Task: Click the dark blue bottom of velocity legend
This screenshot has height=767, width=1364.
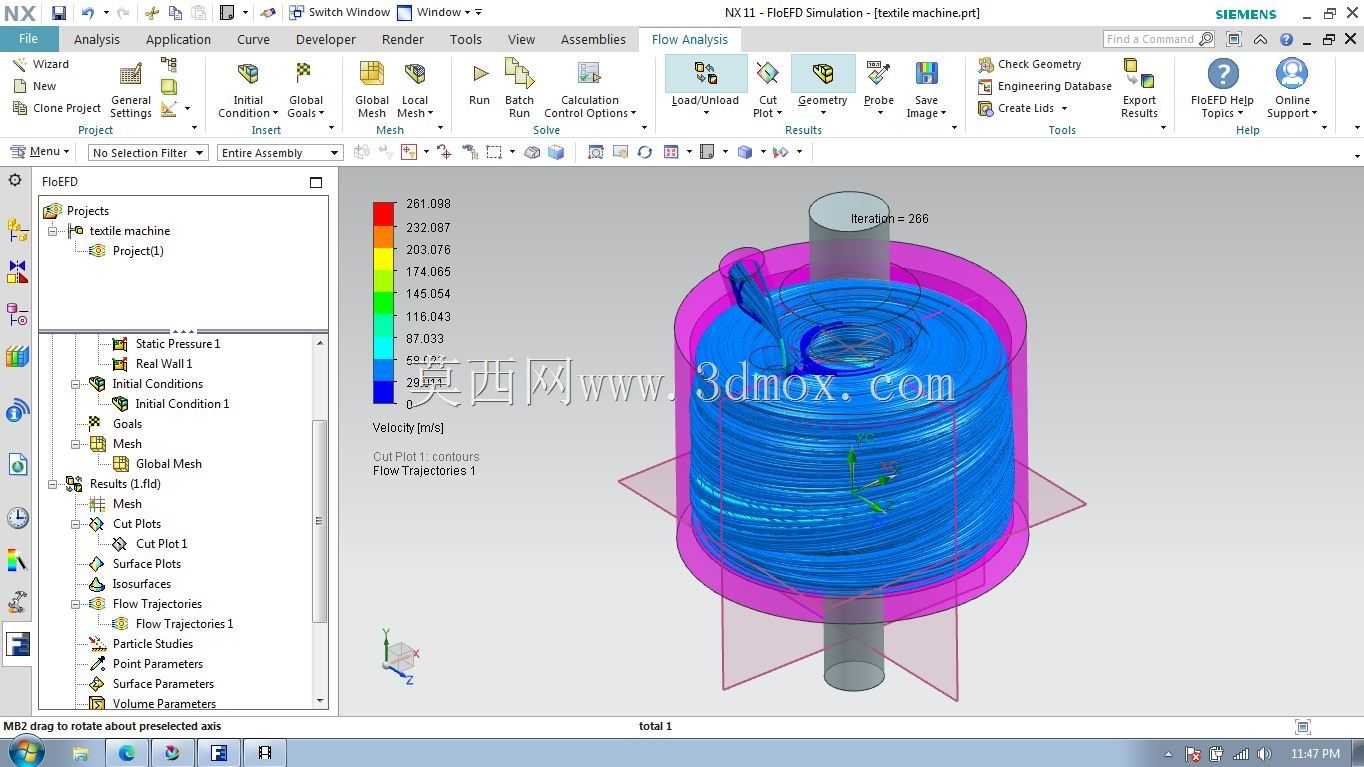Action: 384,393
